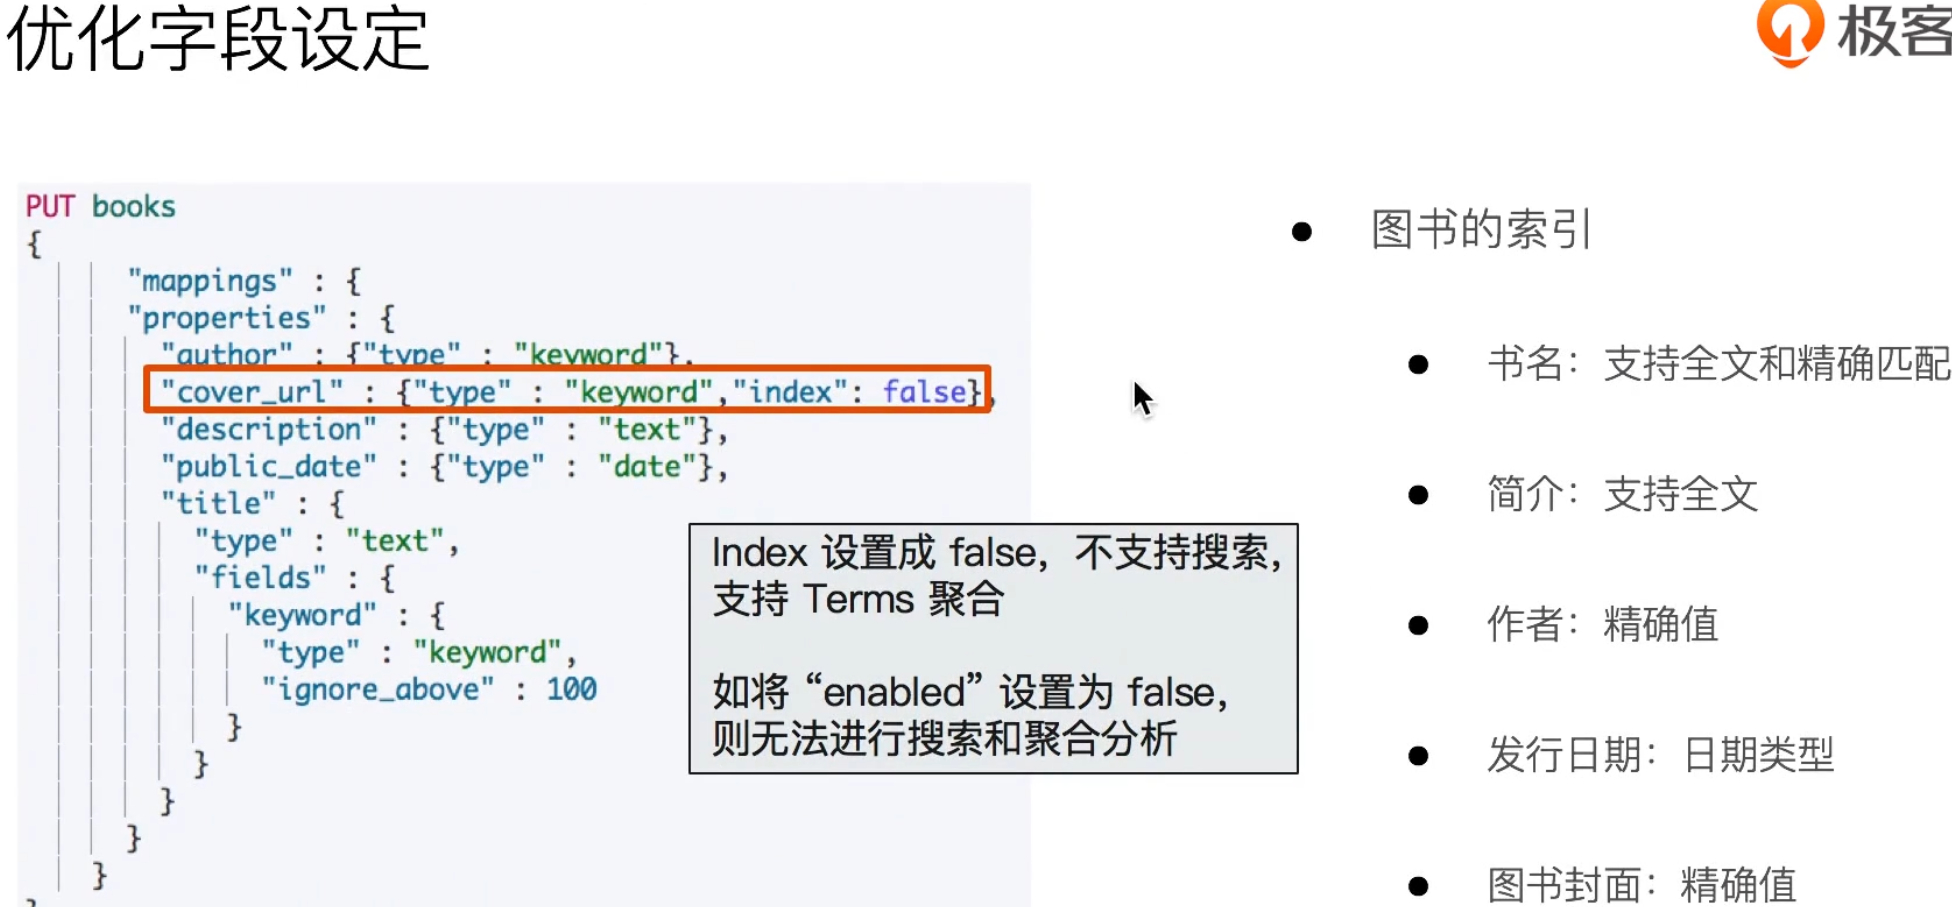Click the false value in cover_url
Viewport: 1952px width, 907px height.
tap(923, 391)
